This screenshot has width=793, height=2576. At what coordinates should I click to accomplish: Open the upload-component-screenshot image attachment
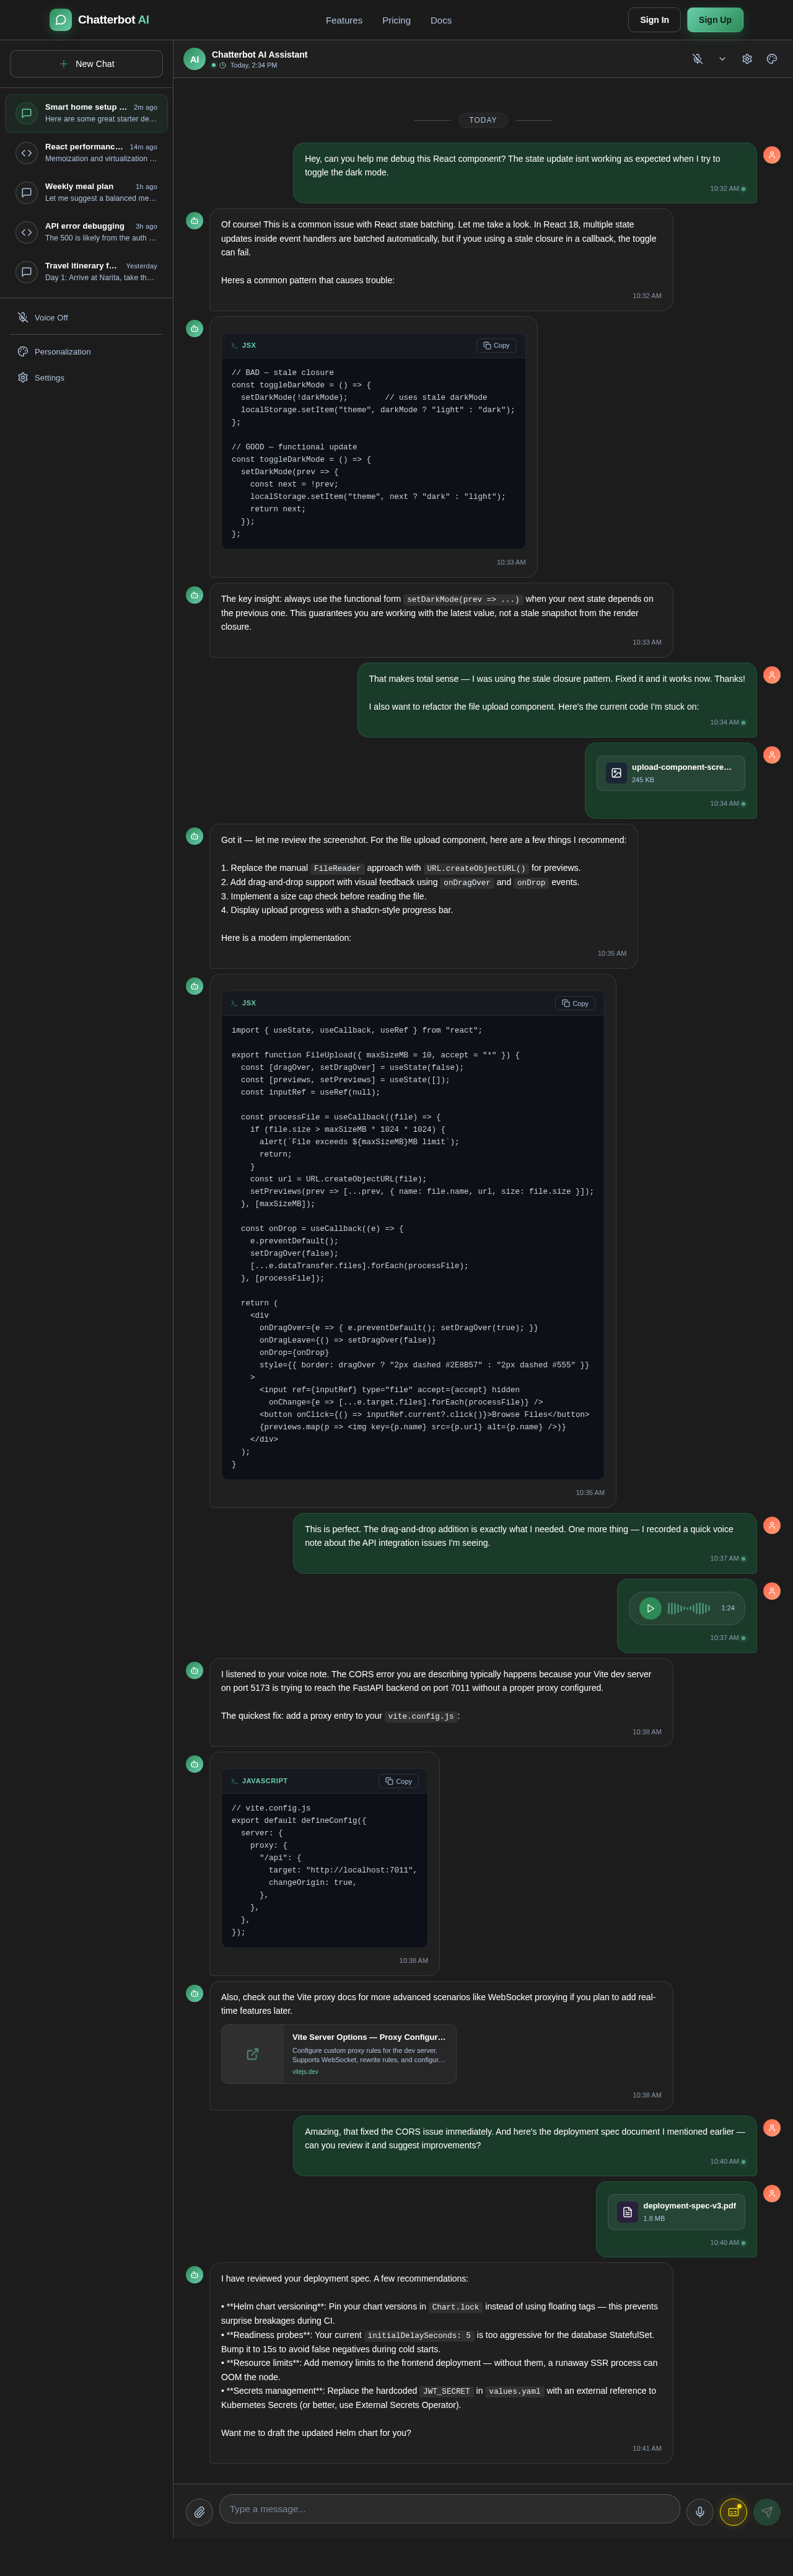click(x=671, y=773)
